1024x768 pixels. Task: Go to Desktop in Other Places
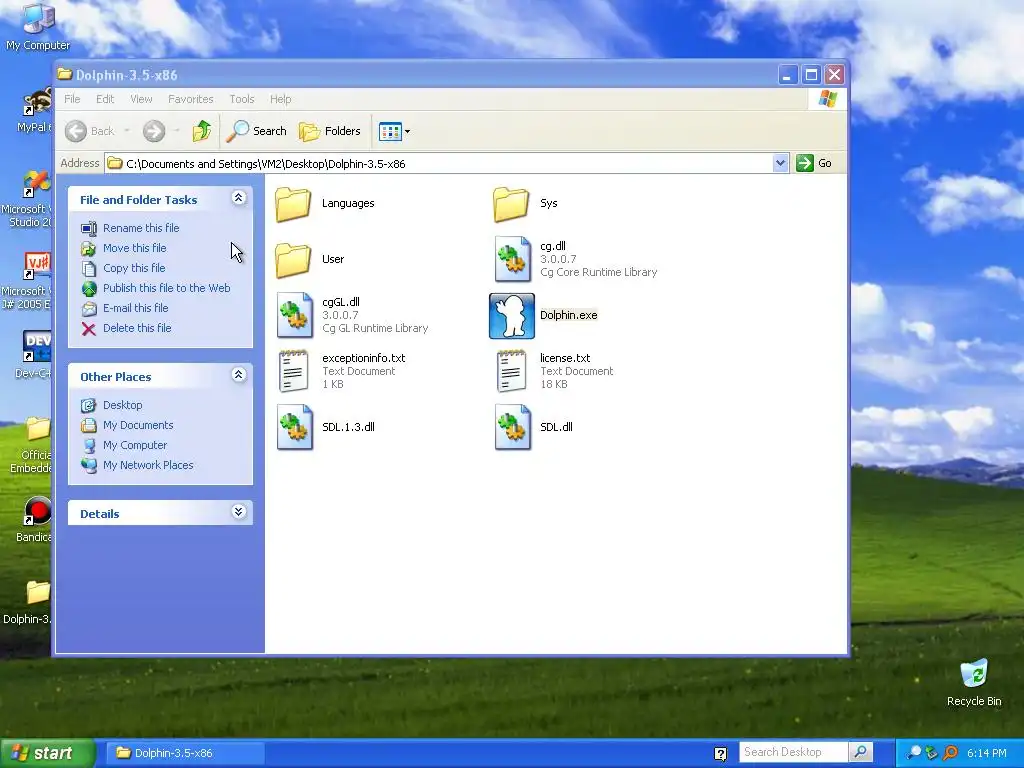point(122,405)
